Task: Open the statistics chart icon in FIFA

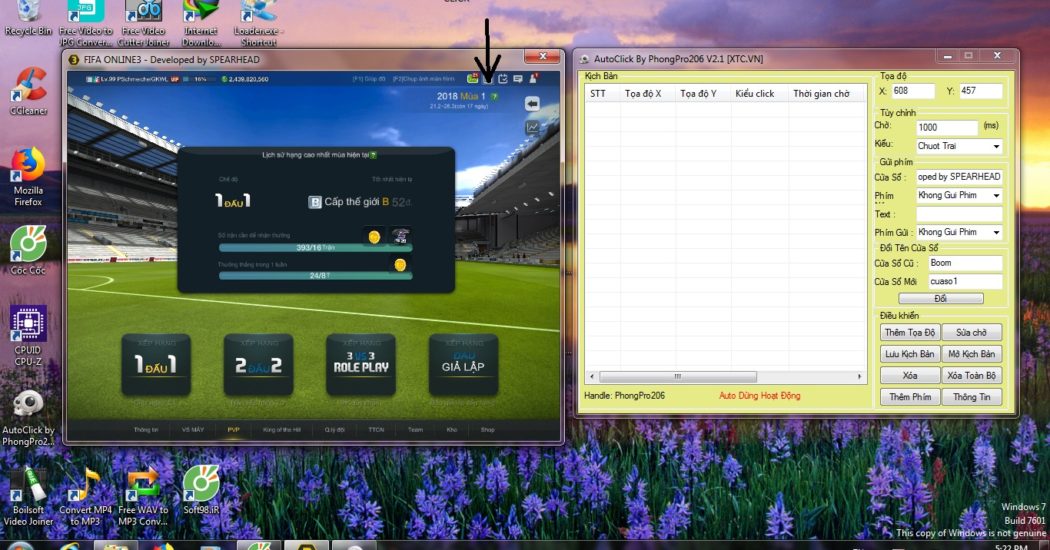Action: click(532, 127)
